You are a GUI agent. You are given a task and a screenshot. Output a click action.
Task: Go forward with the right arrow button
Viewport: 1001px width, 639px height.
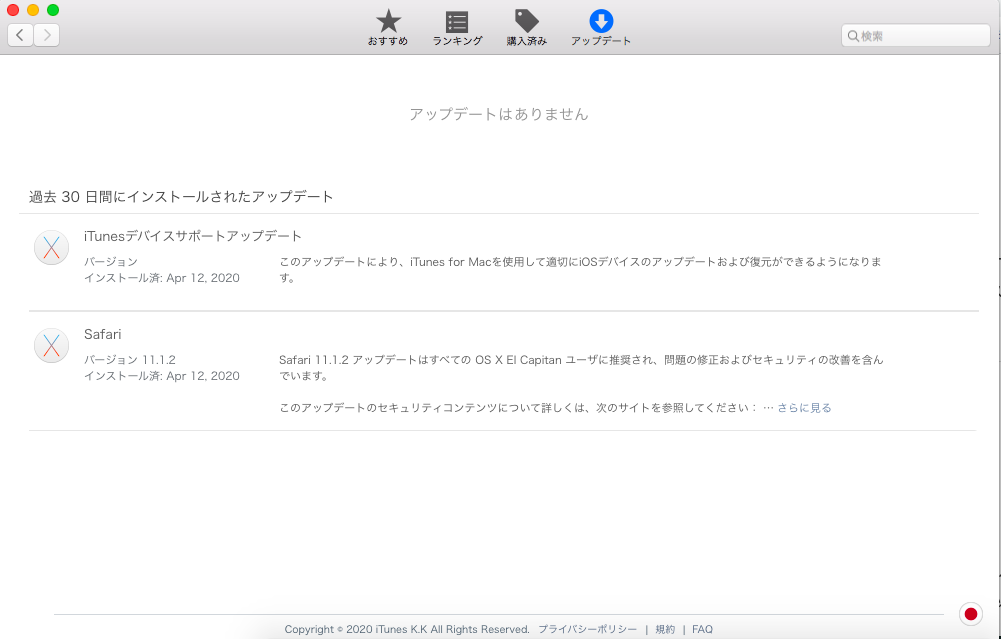pos(47,35)
